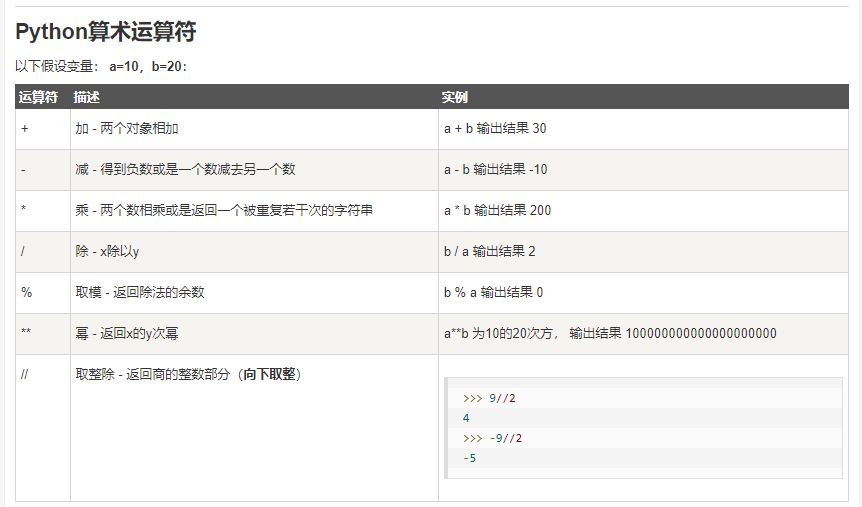Click the "+" operator cell
Image resolution: width=862 pixels, height=507 pixels.
[x=43, y=129]
